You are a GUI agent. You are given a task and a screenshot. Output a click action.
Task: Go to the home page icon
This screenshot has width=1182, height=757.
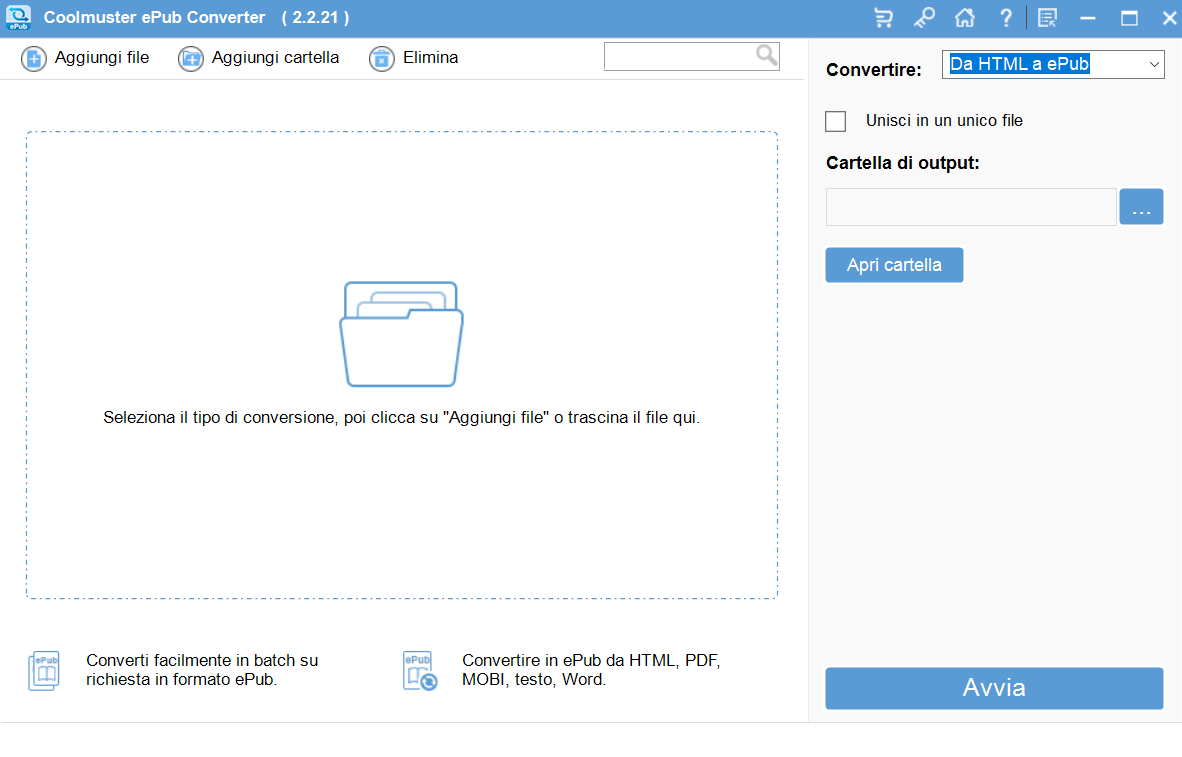pos(965,17)
